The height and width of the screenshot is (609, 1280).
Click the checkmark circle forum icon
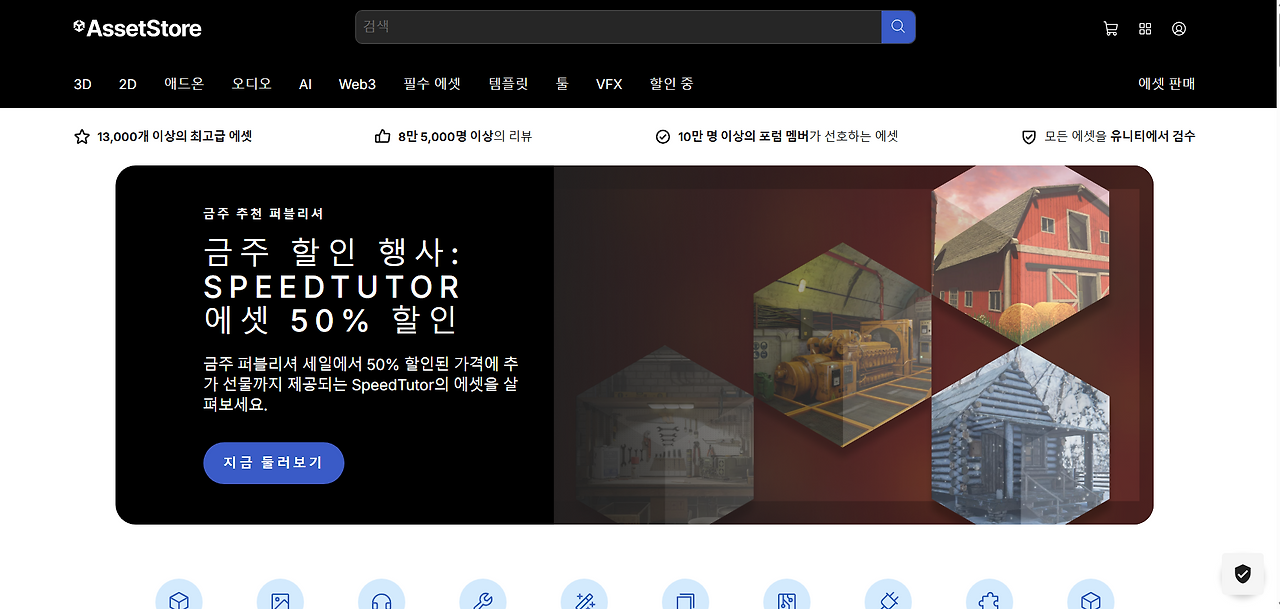[x=662, y=136]
